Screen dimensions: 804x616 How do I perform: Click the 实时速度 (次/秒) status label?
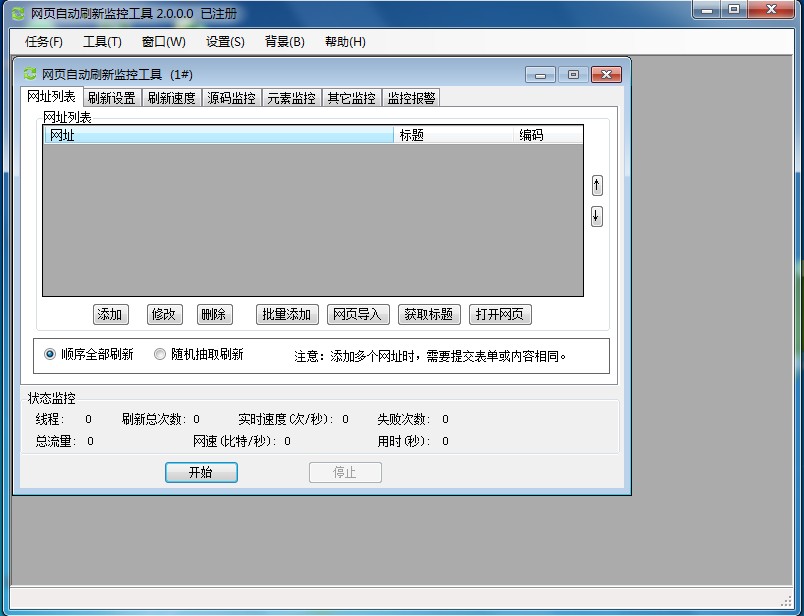click(x=286, y=420)
